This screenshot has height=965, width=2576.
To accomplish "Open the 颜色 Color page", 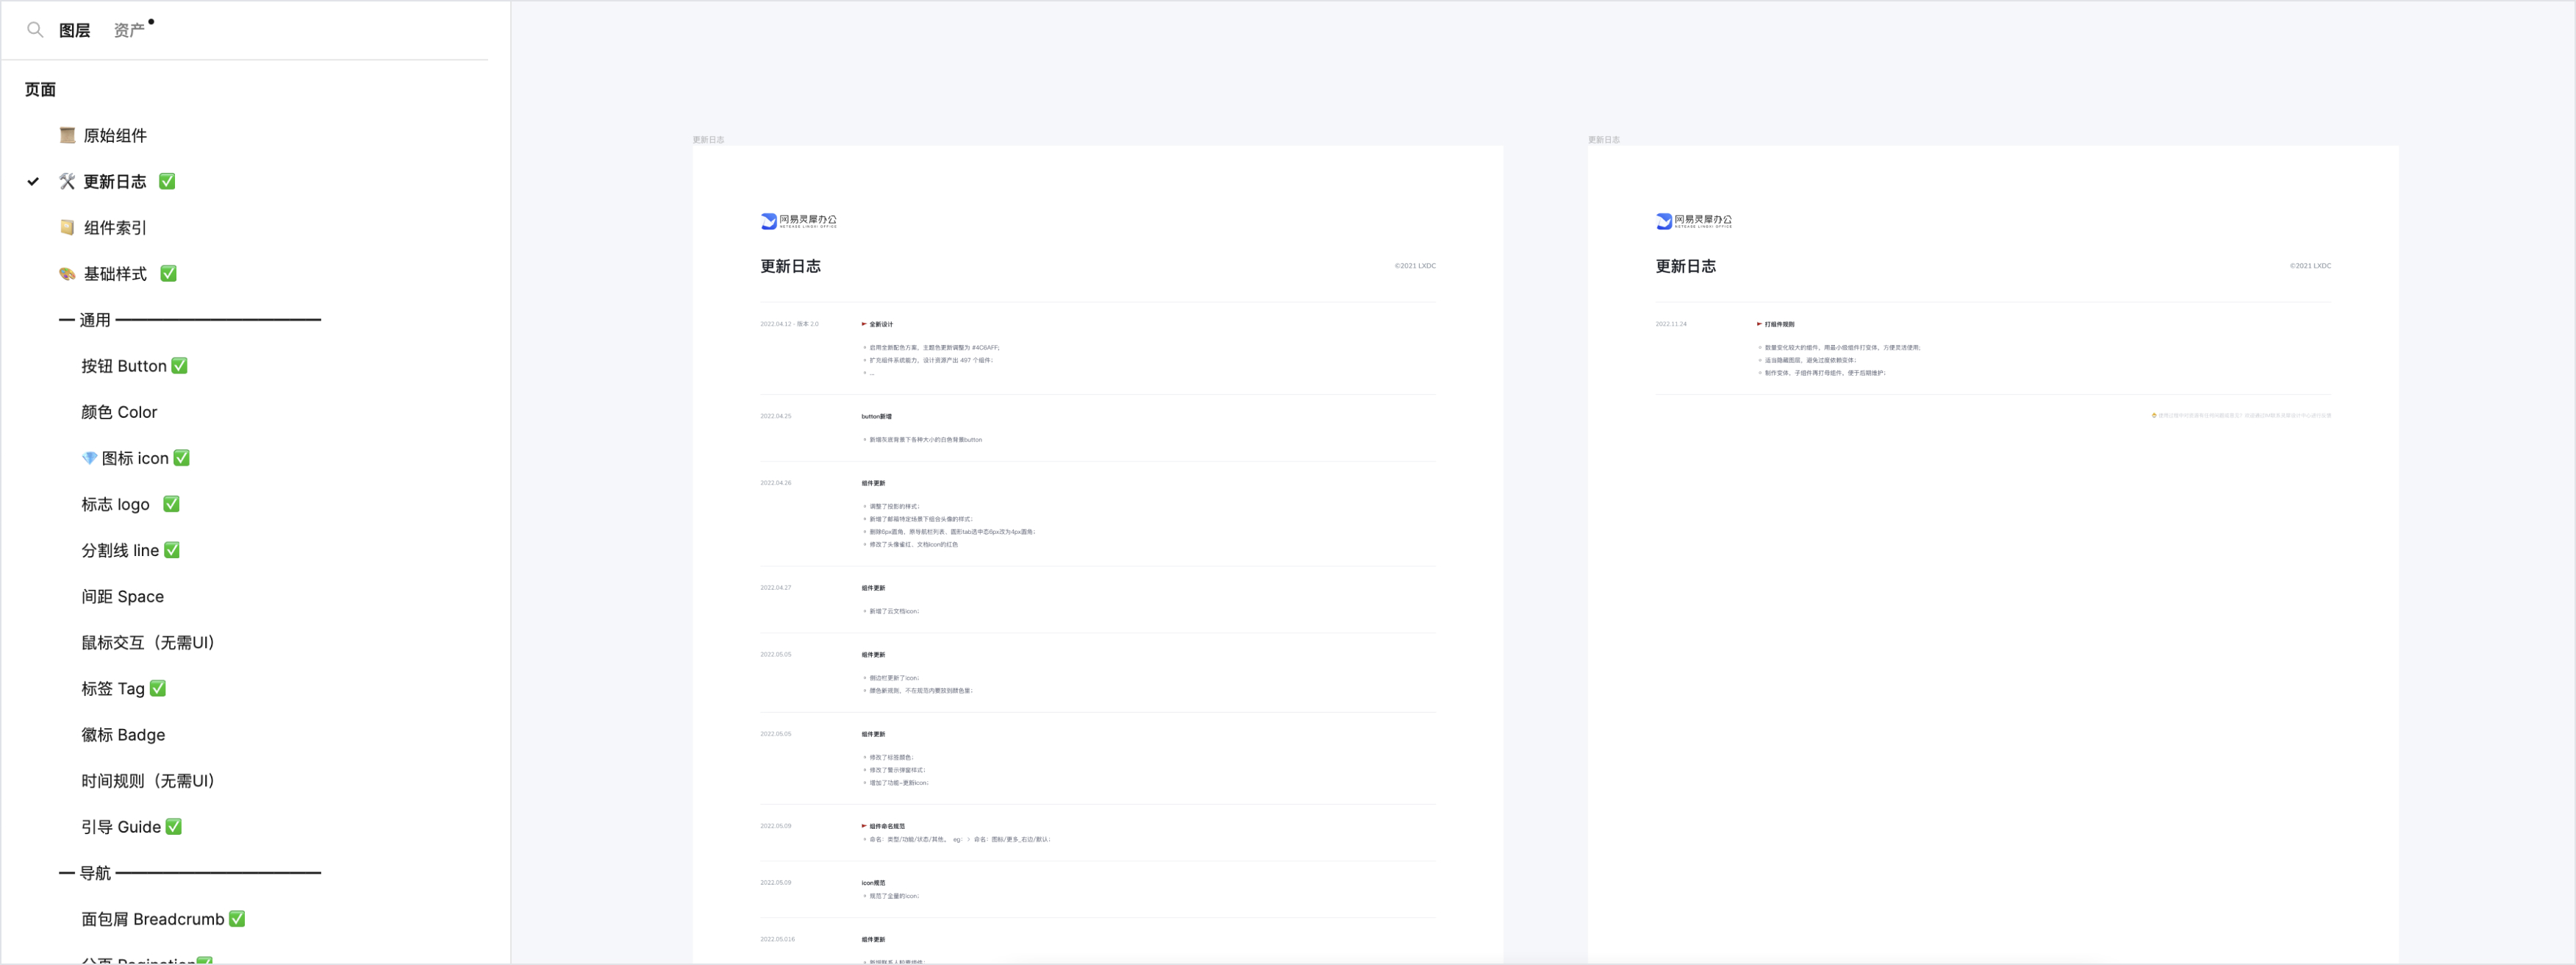I will (x=119, y=412).
